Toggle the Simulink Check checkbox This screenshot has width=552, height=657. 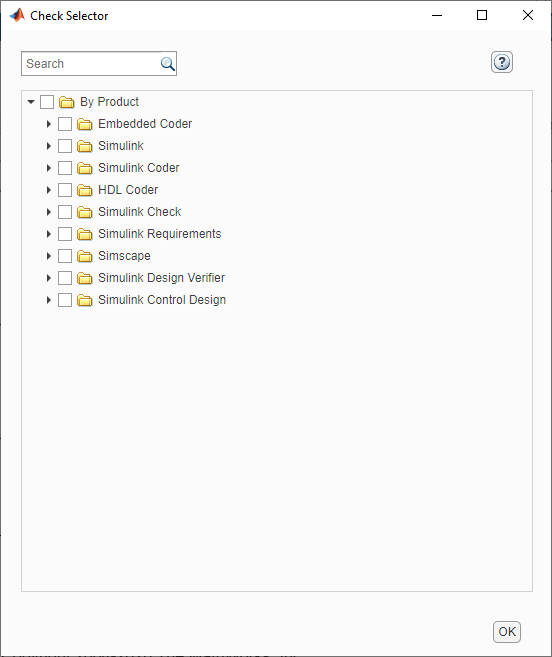pyautogui.click(x=65, y=212)
